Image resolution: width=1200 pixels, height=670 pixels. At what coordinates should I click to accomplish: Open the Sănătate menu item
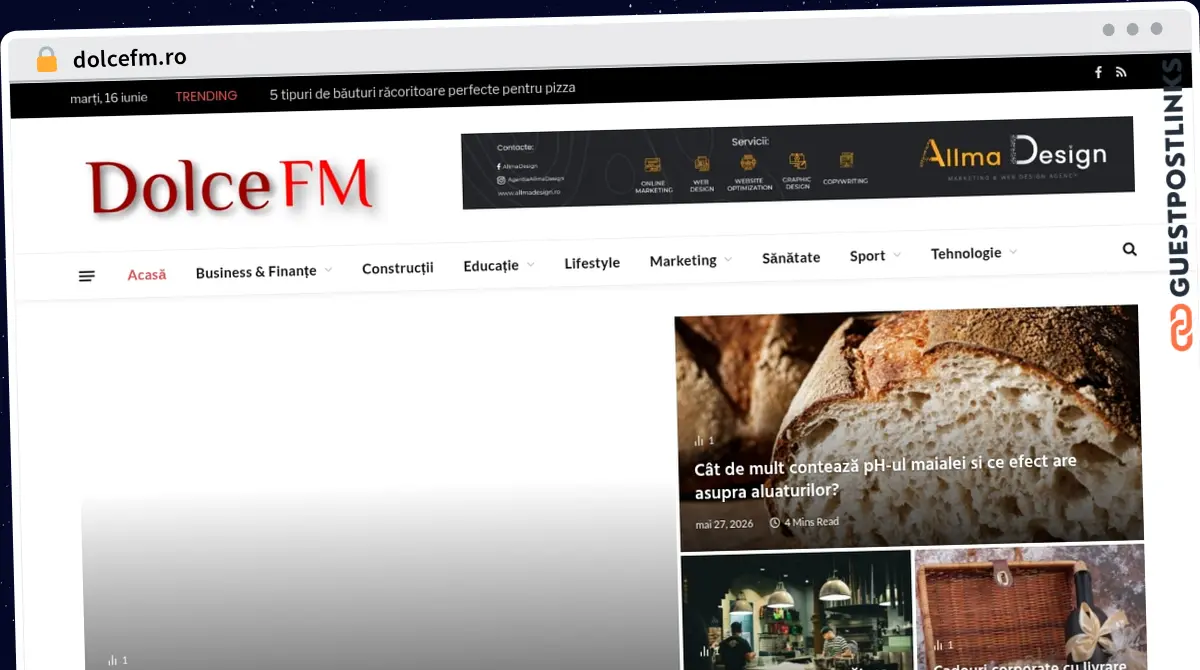tap(791, 257)
